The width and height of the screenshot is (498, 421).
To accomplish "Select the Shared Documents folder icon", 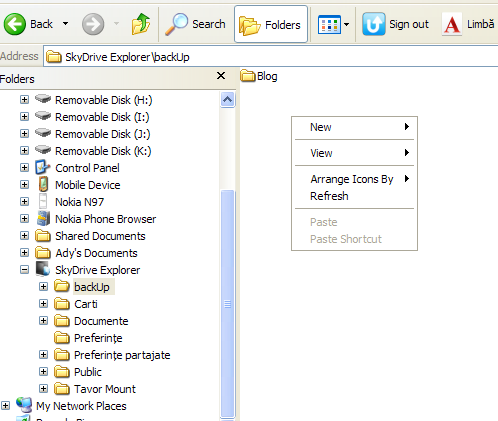I will pyautogui.click(x=43, y=235).
